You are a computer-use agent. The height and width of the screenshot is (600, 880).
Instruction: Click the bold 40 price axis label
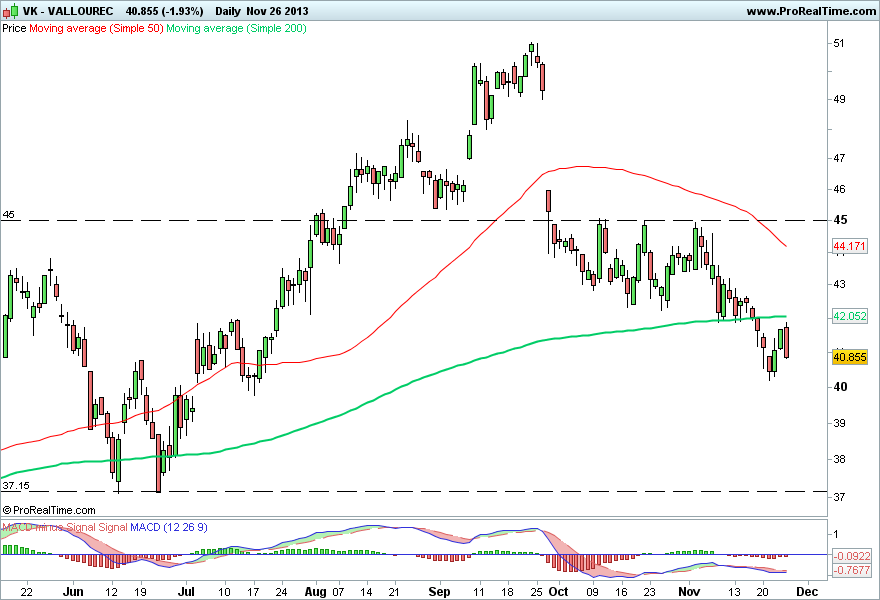coord(840,387)
